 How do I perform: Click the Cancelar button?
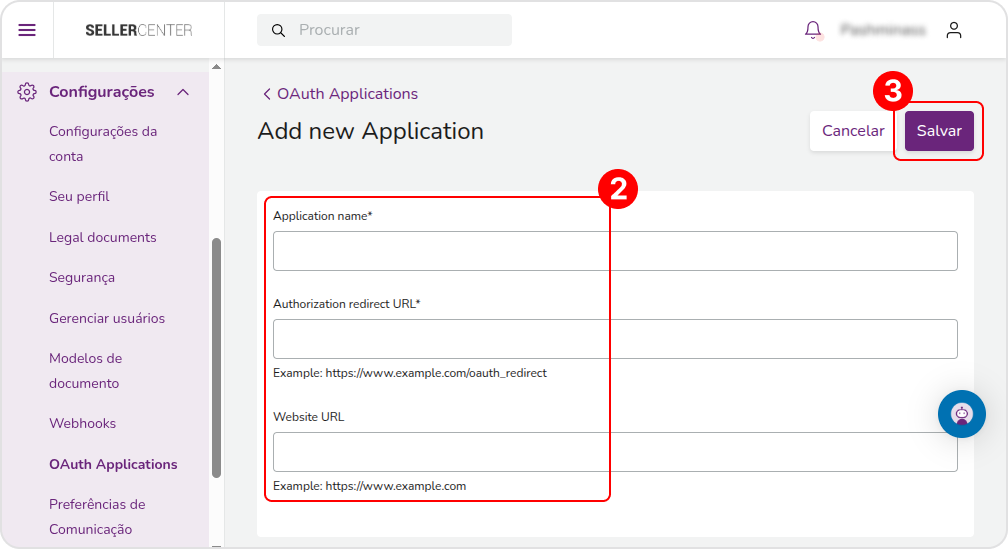(x=853, y=131)
